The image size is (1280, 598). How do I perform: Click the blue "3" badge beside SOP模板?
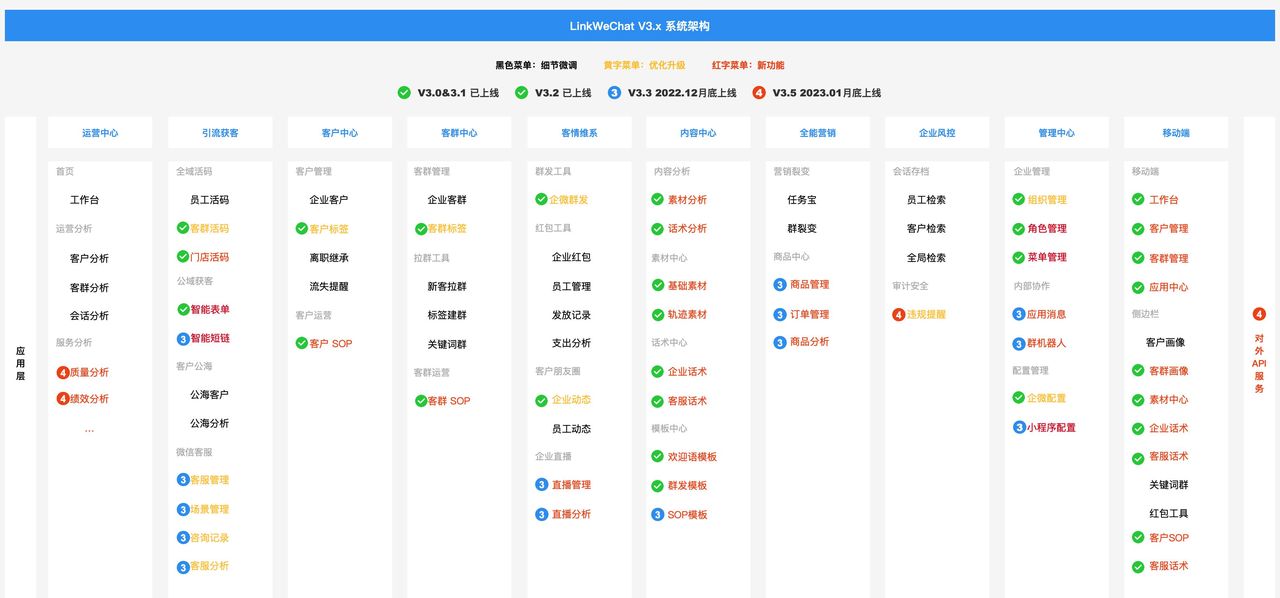pyautogui.click(x=658, y=514)
